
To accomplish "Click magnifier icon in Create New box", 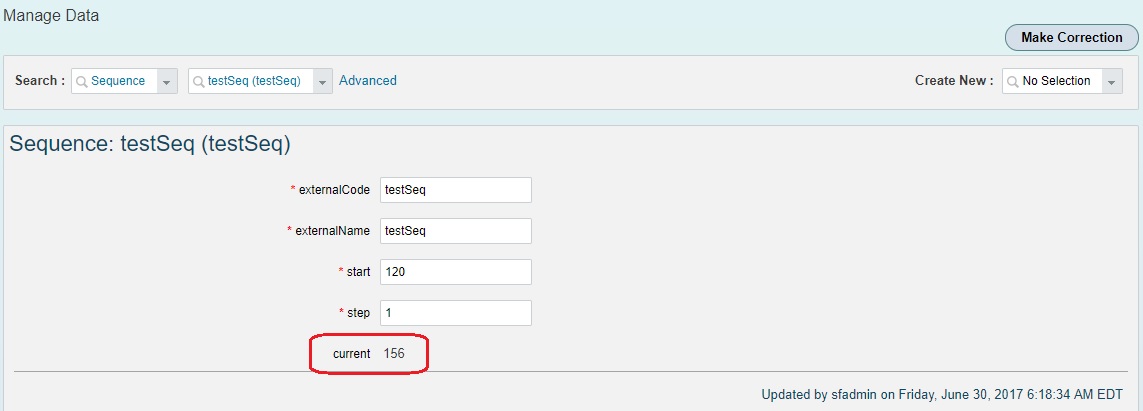I will pyautogui.click(x=1013, y=81).
